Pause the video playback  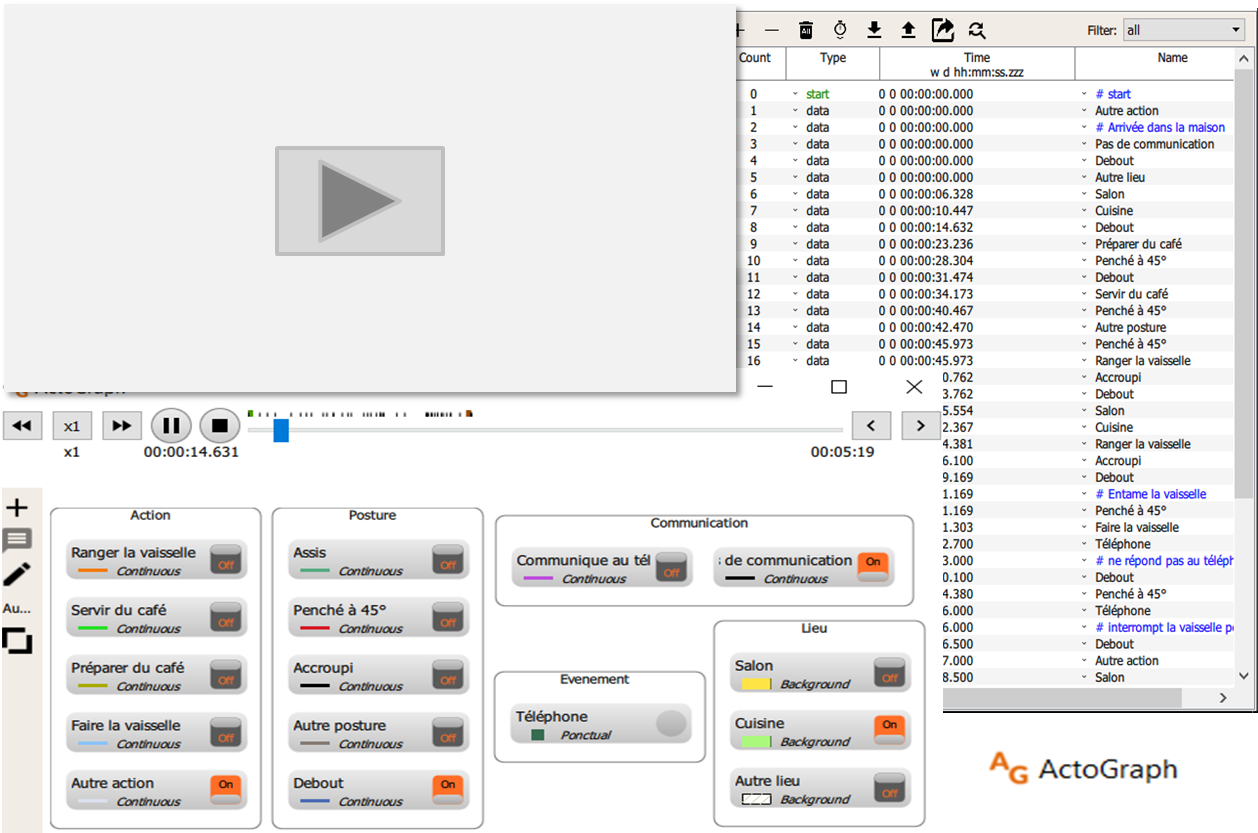171,426
